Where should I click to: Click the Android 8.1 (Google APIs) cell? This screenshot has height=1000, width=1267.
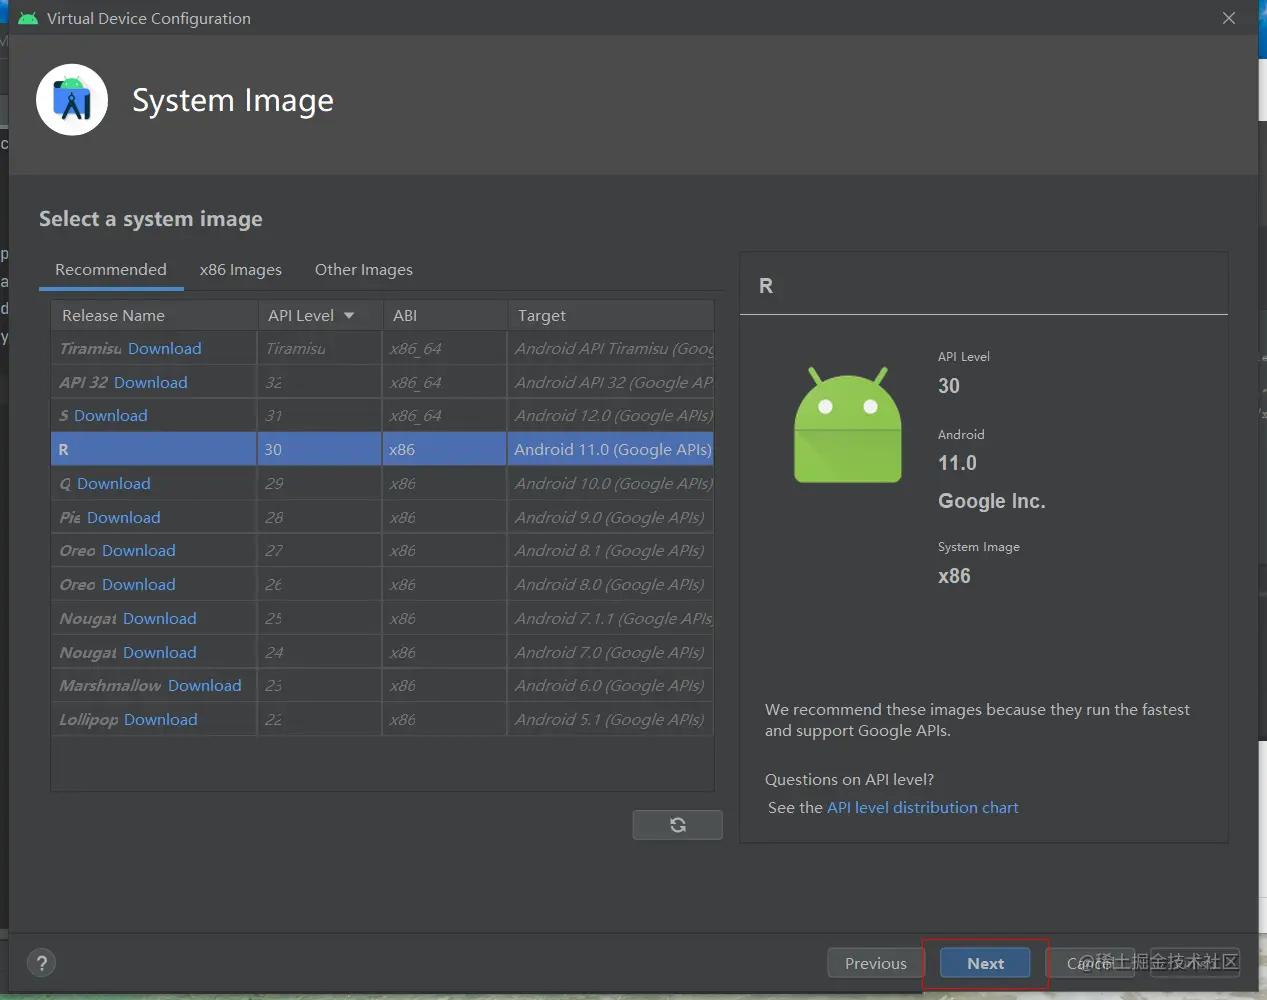tap(611, 550)
